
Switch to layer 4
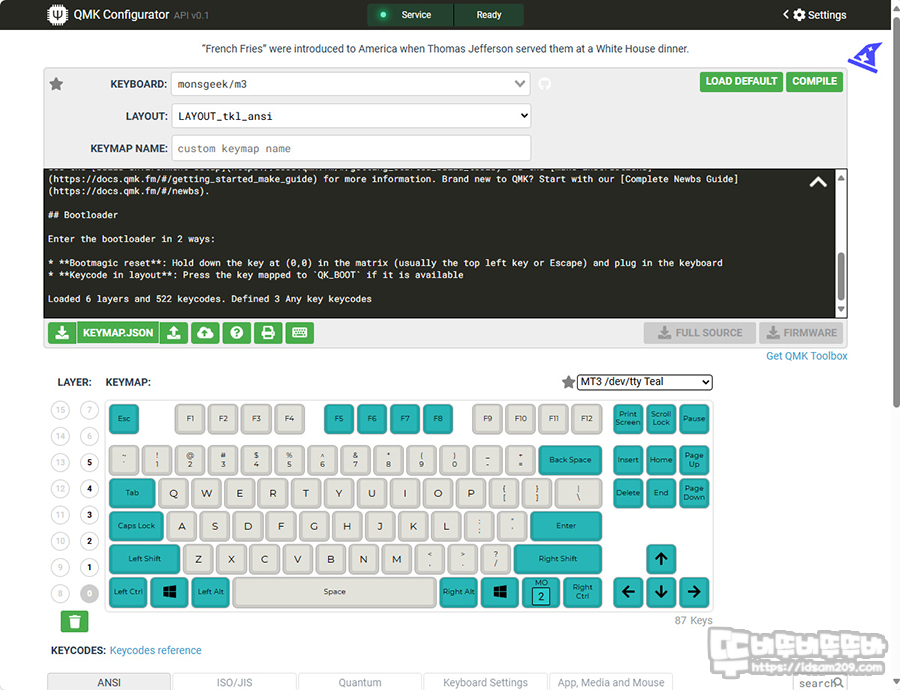click(89, 489)
